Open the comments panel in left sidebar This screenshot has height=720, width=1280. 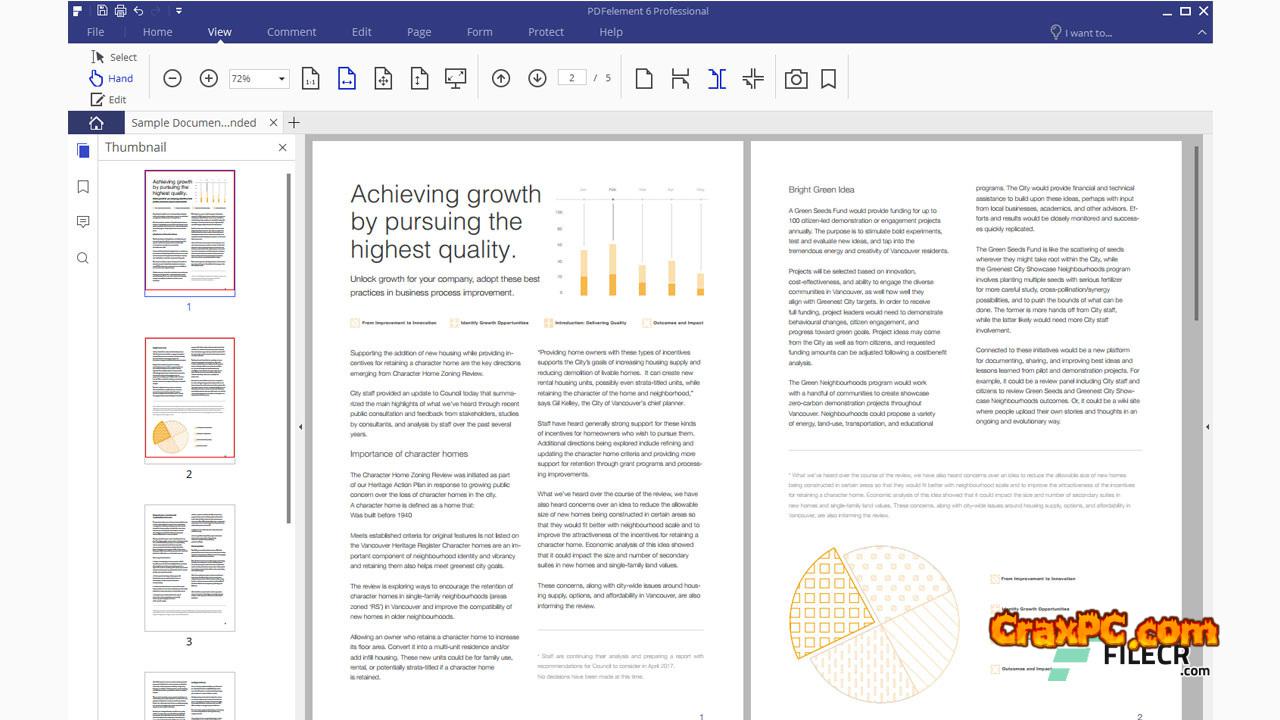pos(83,222)
